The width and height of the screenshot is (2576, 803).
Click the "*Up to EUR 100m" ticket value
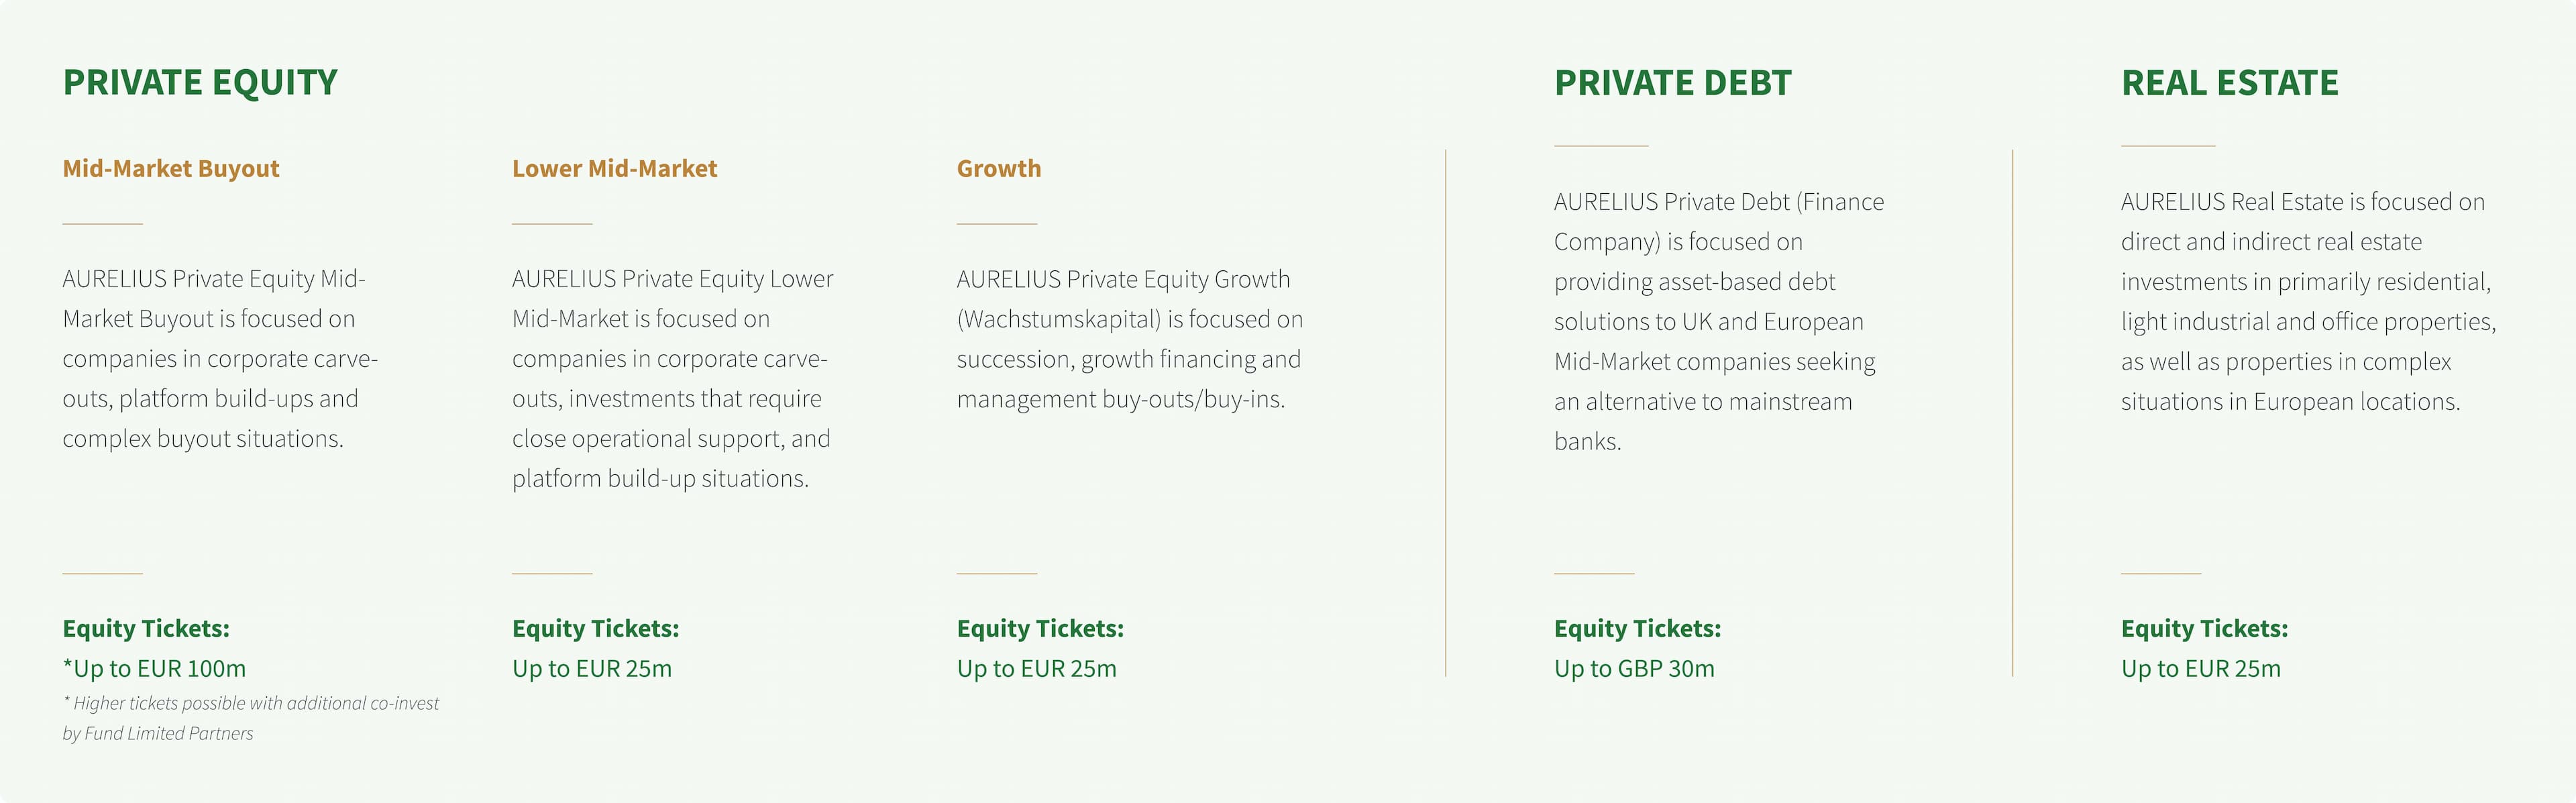154,668
